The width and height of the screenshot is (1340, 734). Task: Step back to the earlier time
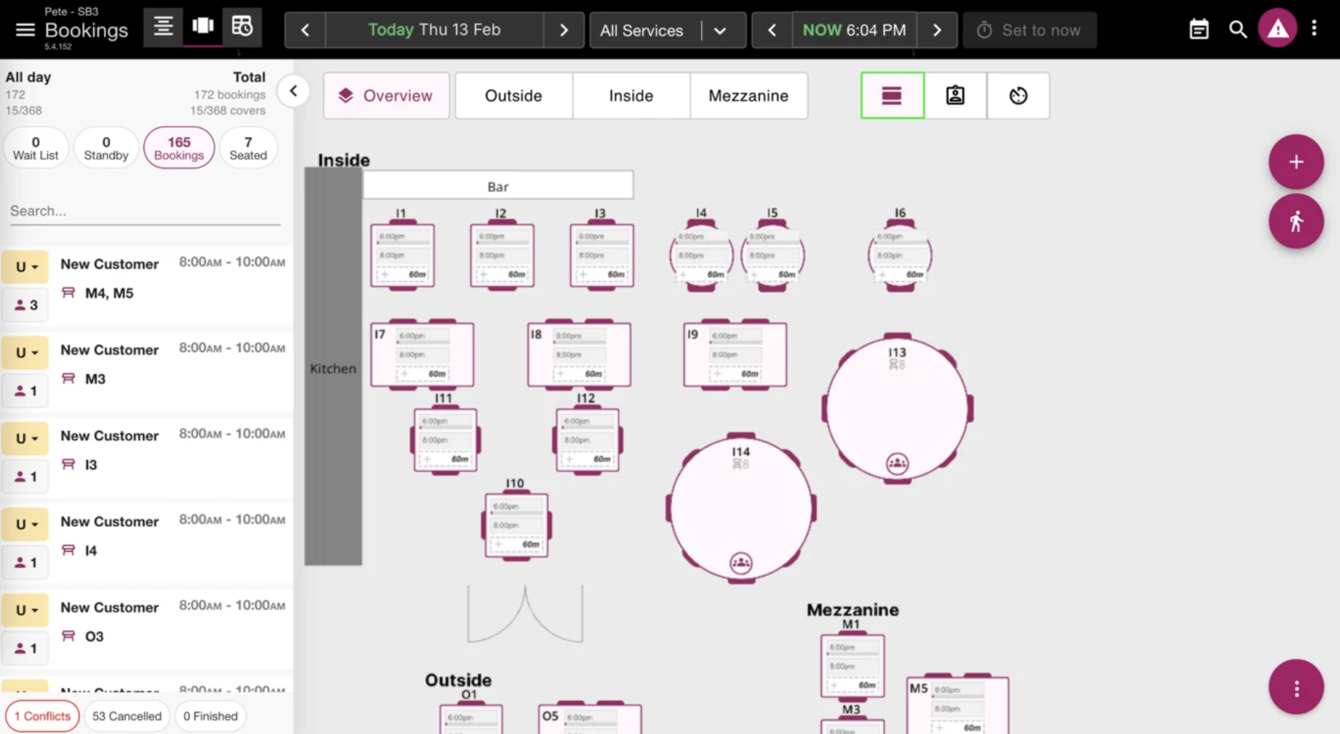point(772,30)
